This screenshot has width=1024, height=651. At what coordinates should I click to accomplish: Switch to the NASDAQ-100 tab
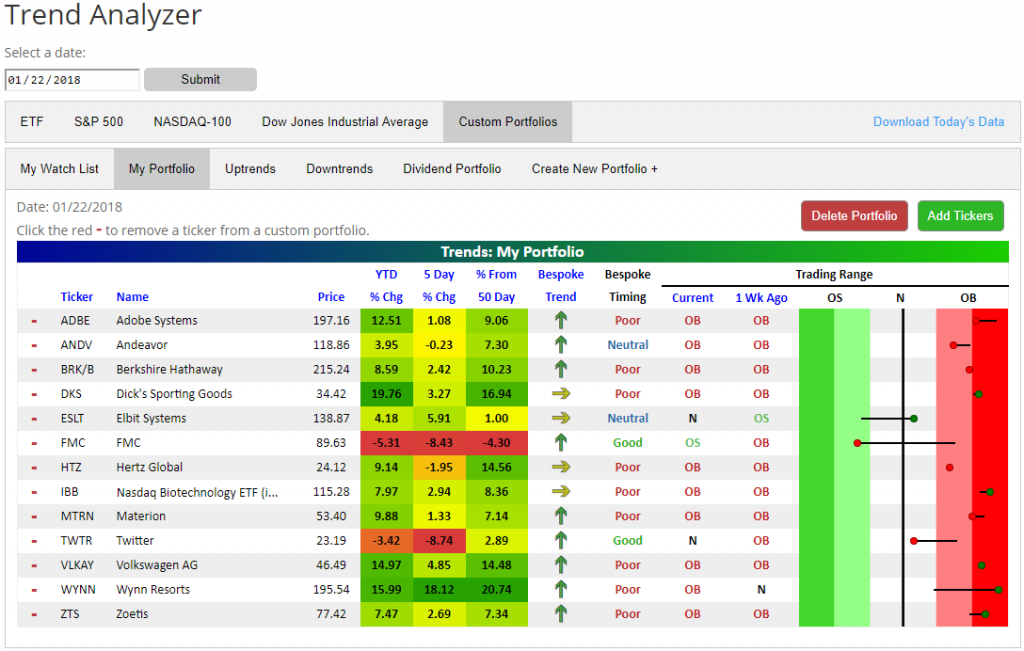pos(192,122)
